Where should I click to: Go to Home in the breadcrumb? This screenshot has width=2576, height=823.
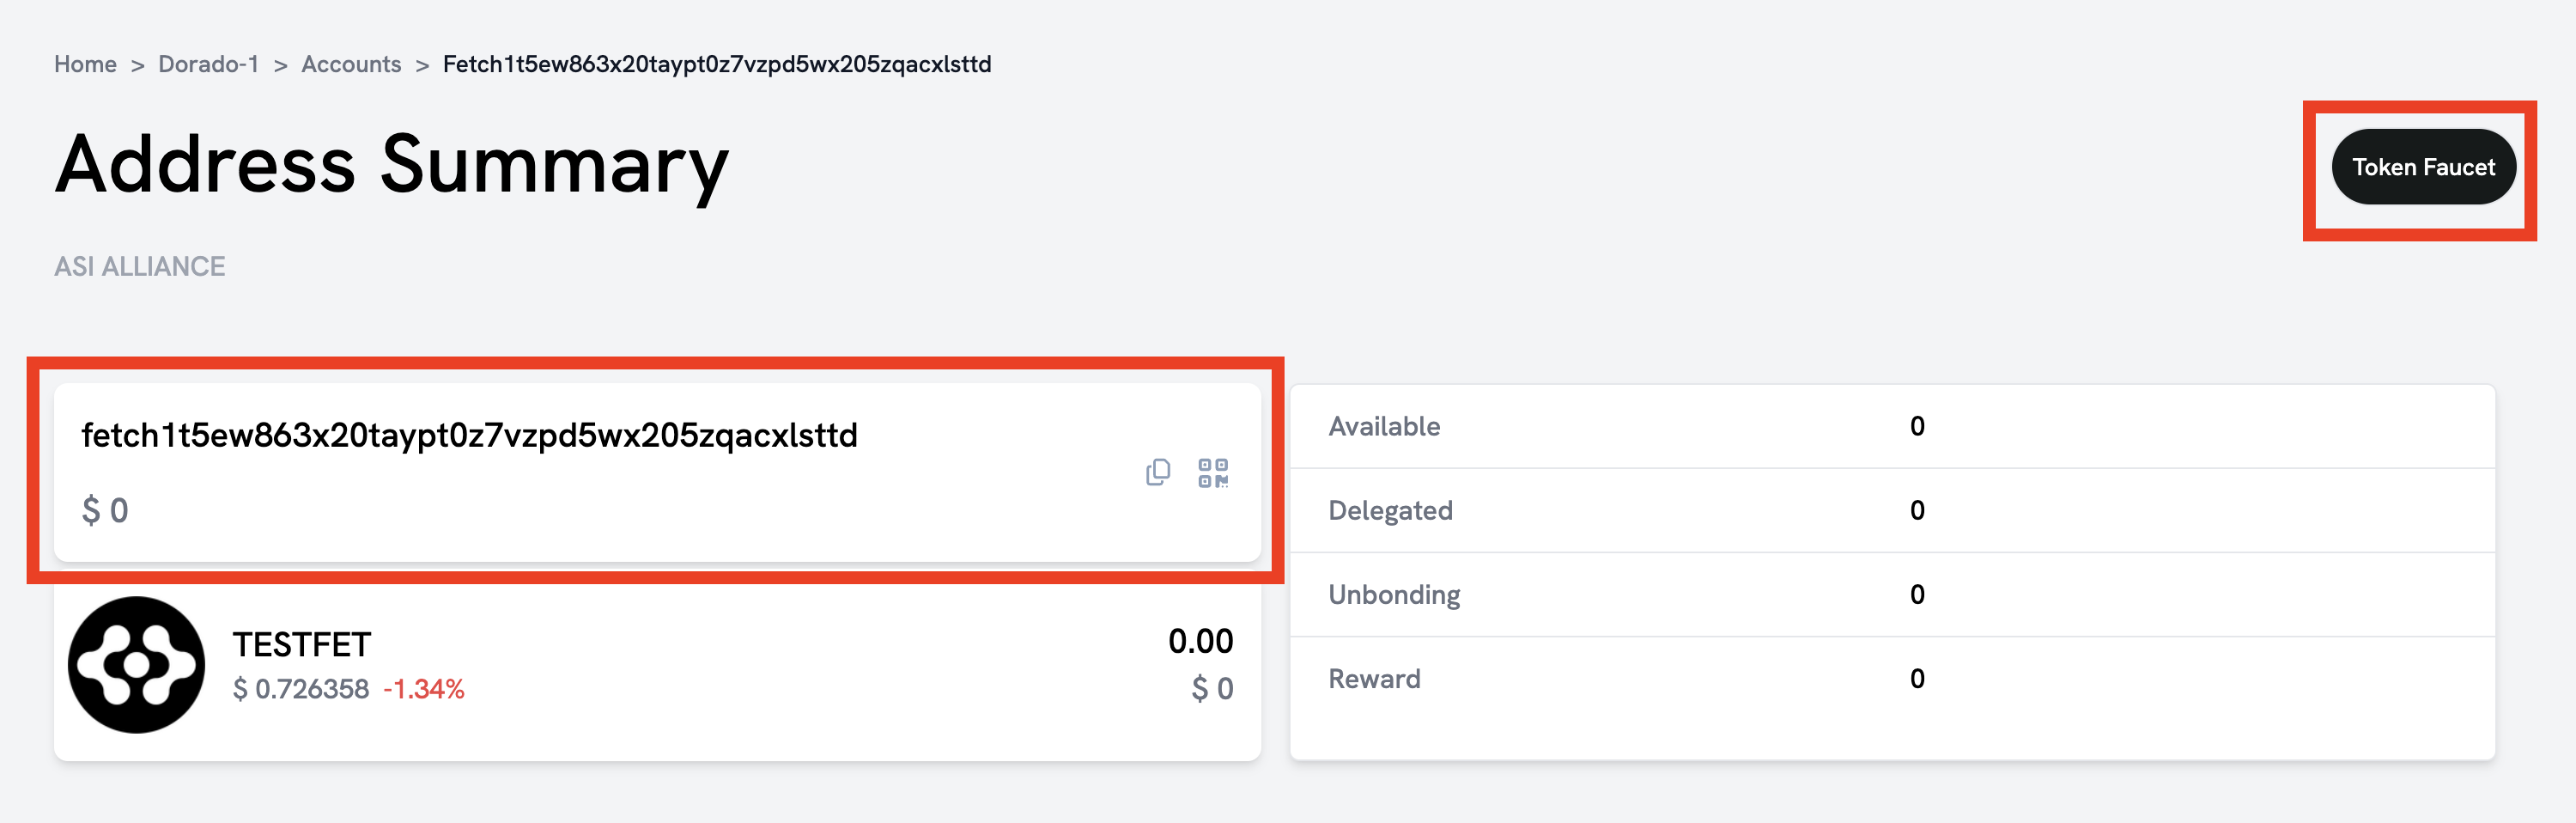(85, 64)
